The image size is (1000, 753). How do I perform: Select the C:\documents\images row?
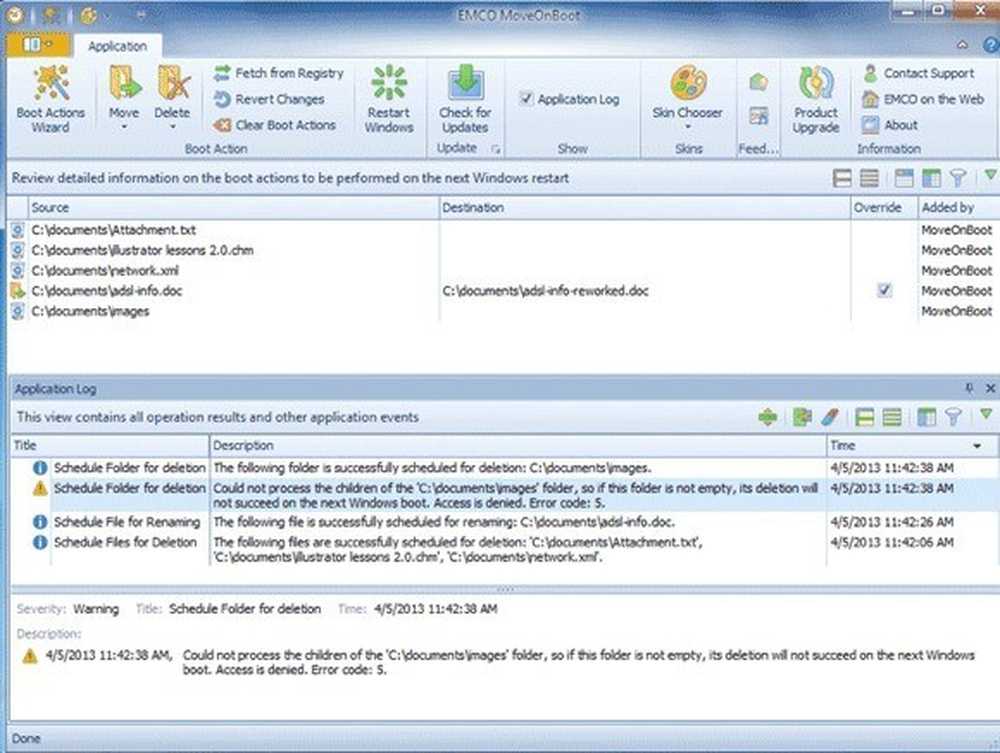503,311
